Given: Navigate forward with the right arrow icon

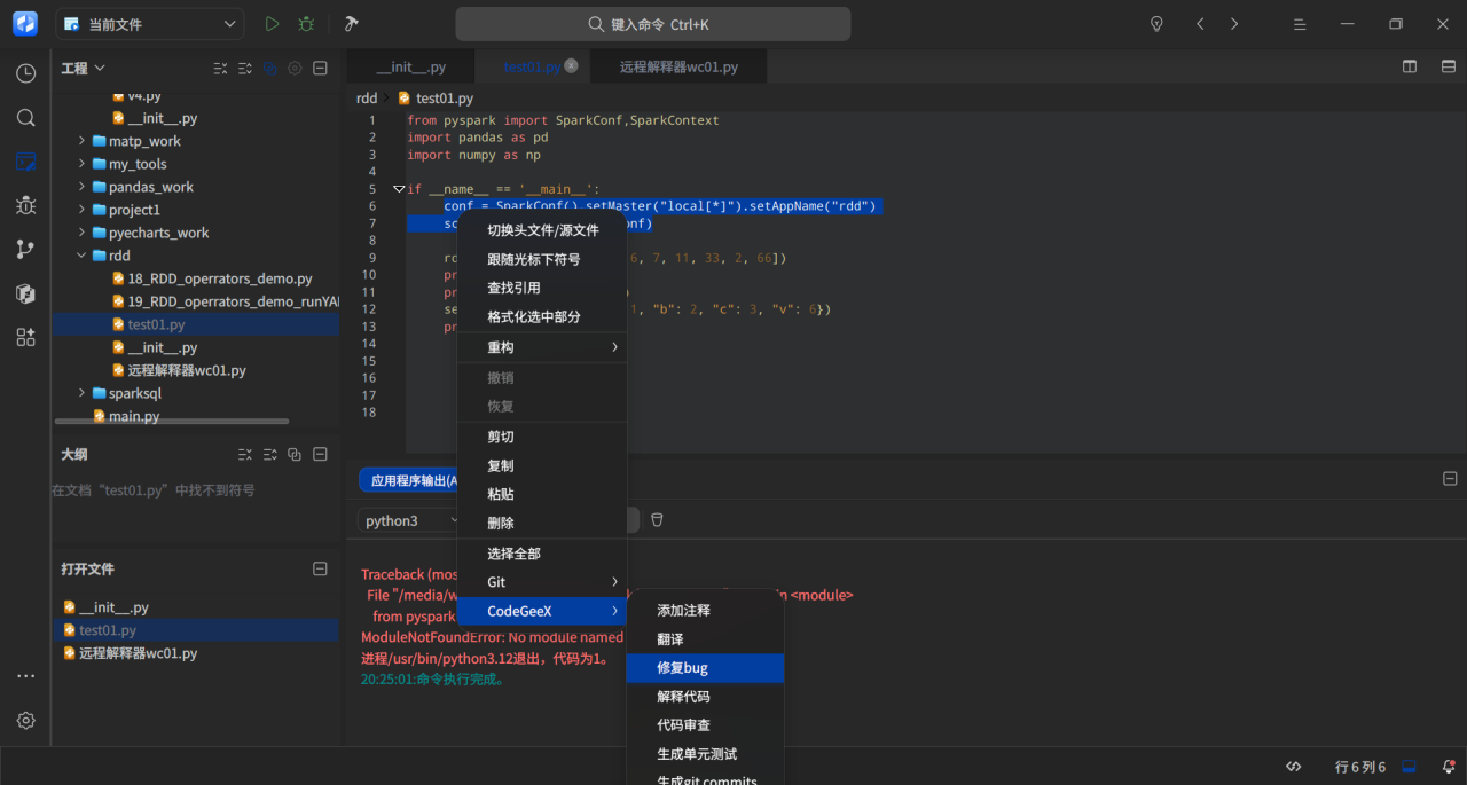Looking at the screenshot, I should 1234,24.
